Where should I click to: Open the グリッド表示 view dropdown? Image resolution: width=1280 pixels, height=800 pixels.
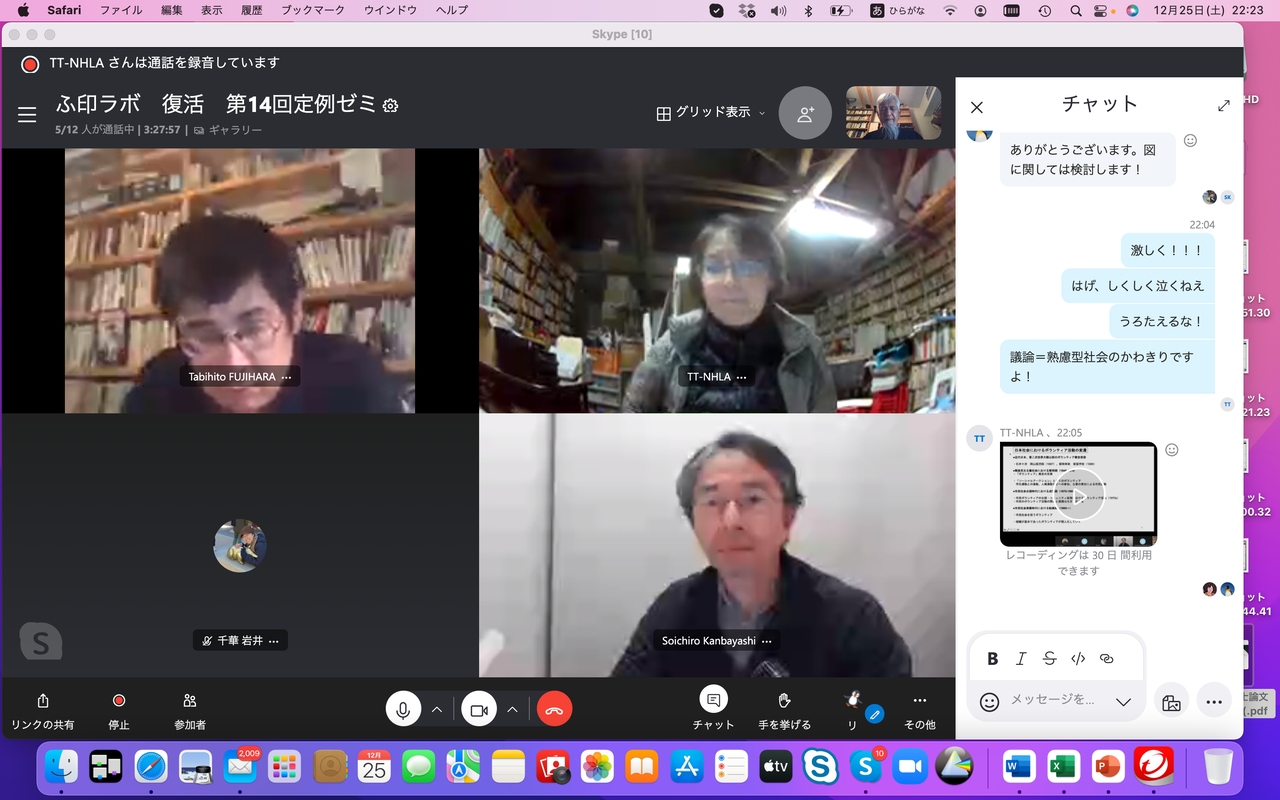click(x=711, y=113)
